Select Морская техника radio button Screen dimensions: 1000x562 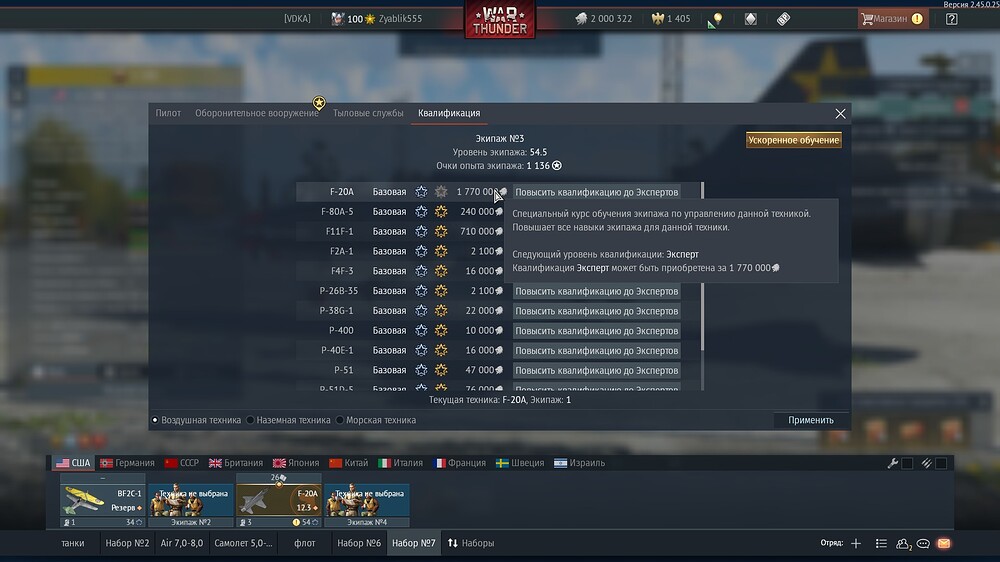pyautogui.click(x=340, y=420)
